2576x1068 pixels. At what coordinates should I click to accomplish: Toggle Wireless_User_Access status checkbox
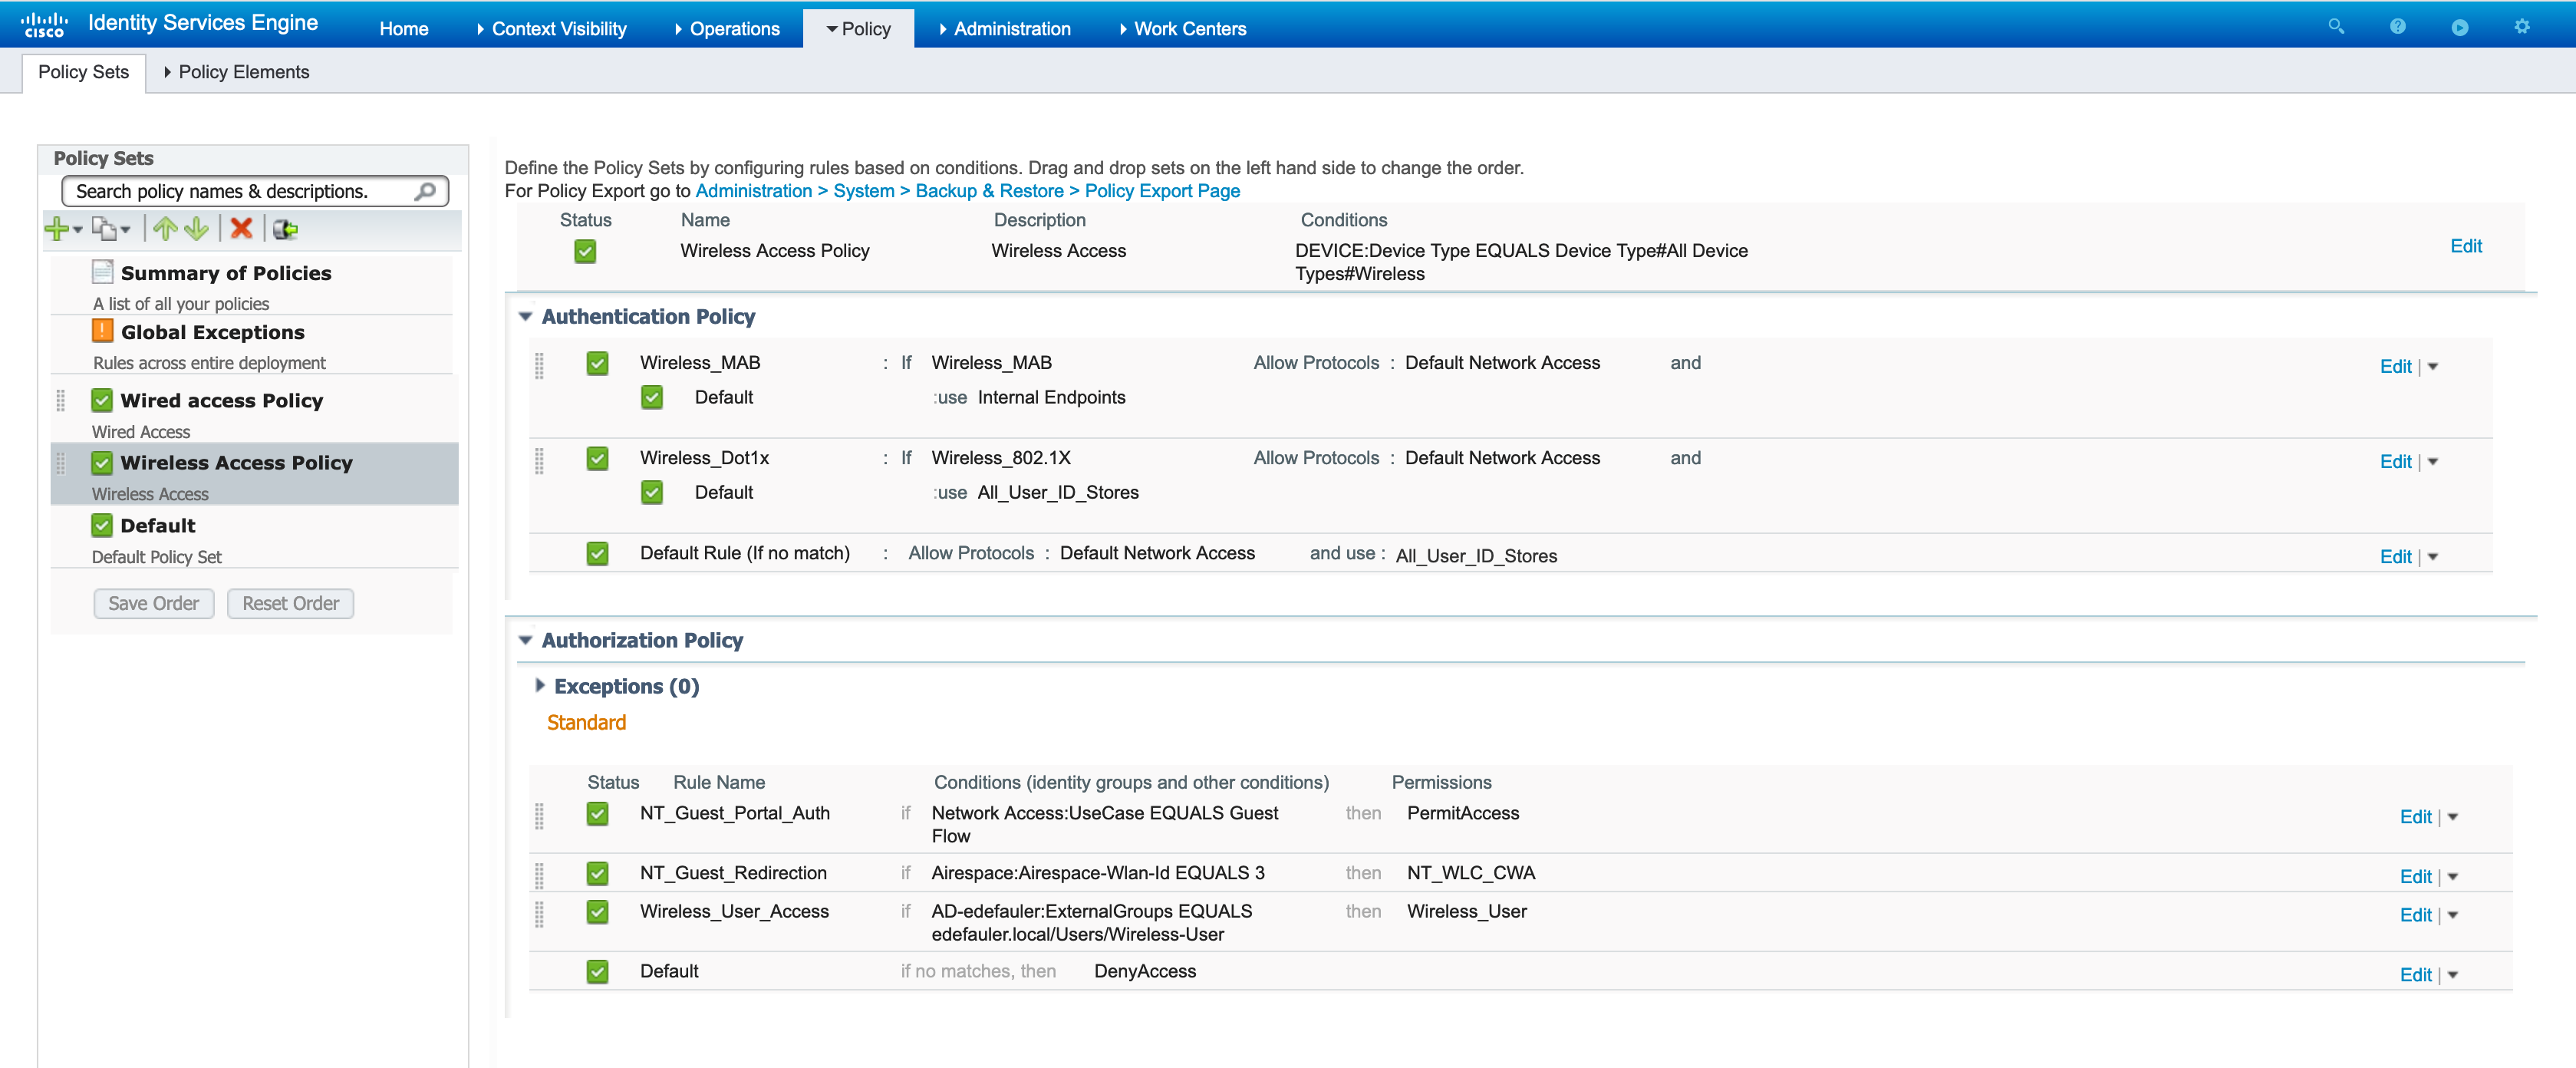597,911
